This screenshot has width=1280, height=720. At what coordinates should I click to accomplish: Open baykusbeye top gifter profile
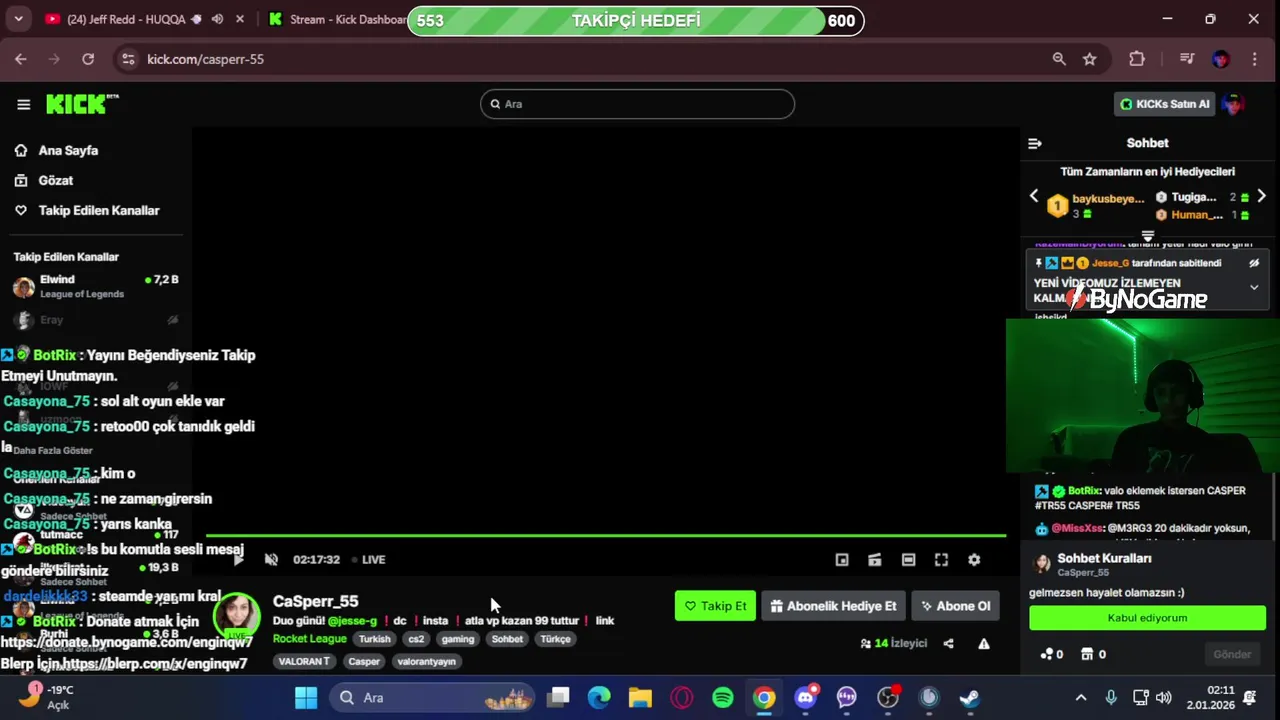click(x=1107, y=199)
